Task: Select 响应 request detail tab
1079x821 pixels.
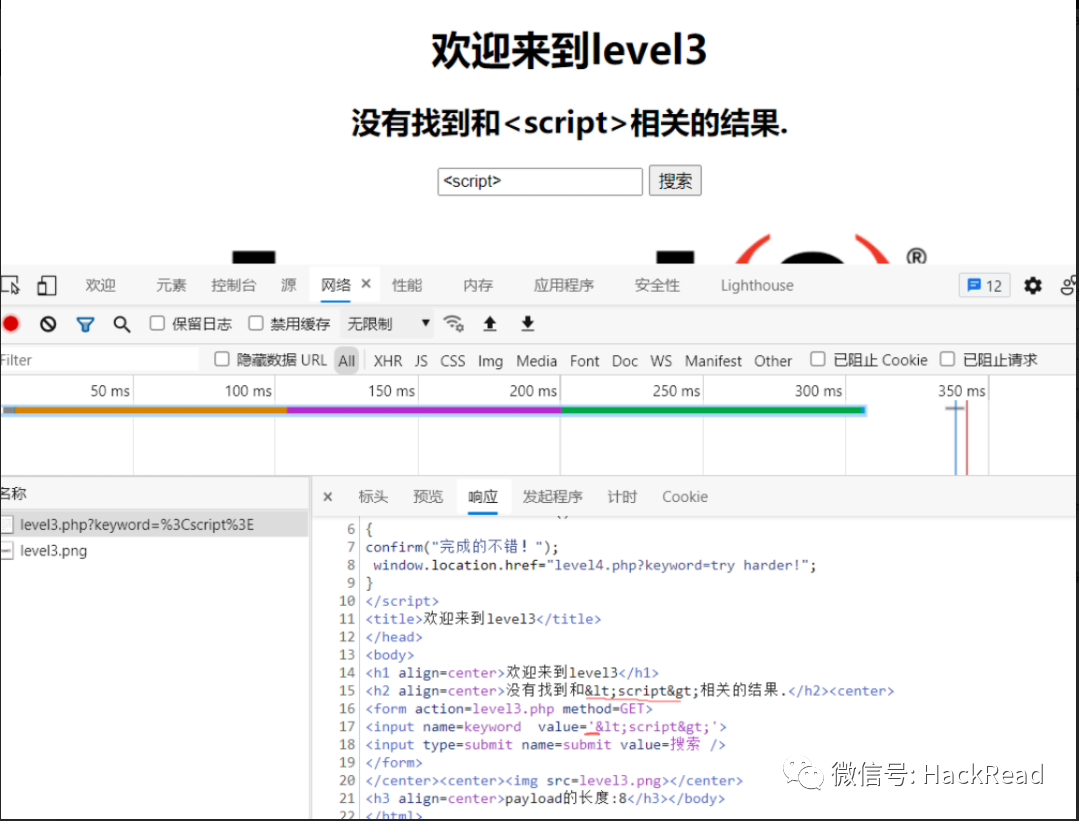Action: tap(483, 496)
